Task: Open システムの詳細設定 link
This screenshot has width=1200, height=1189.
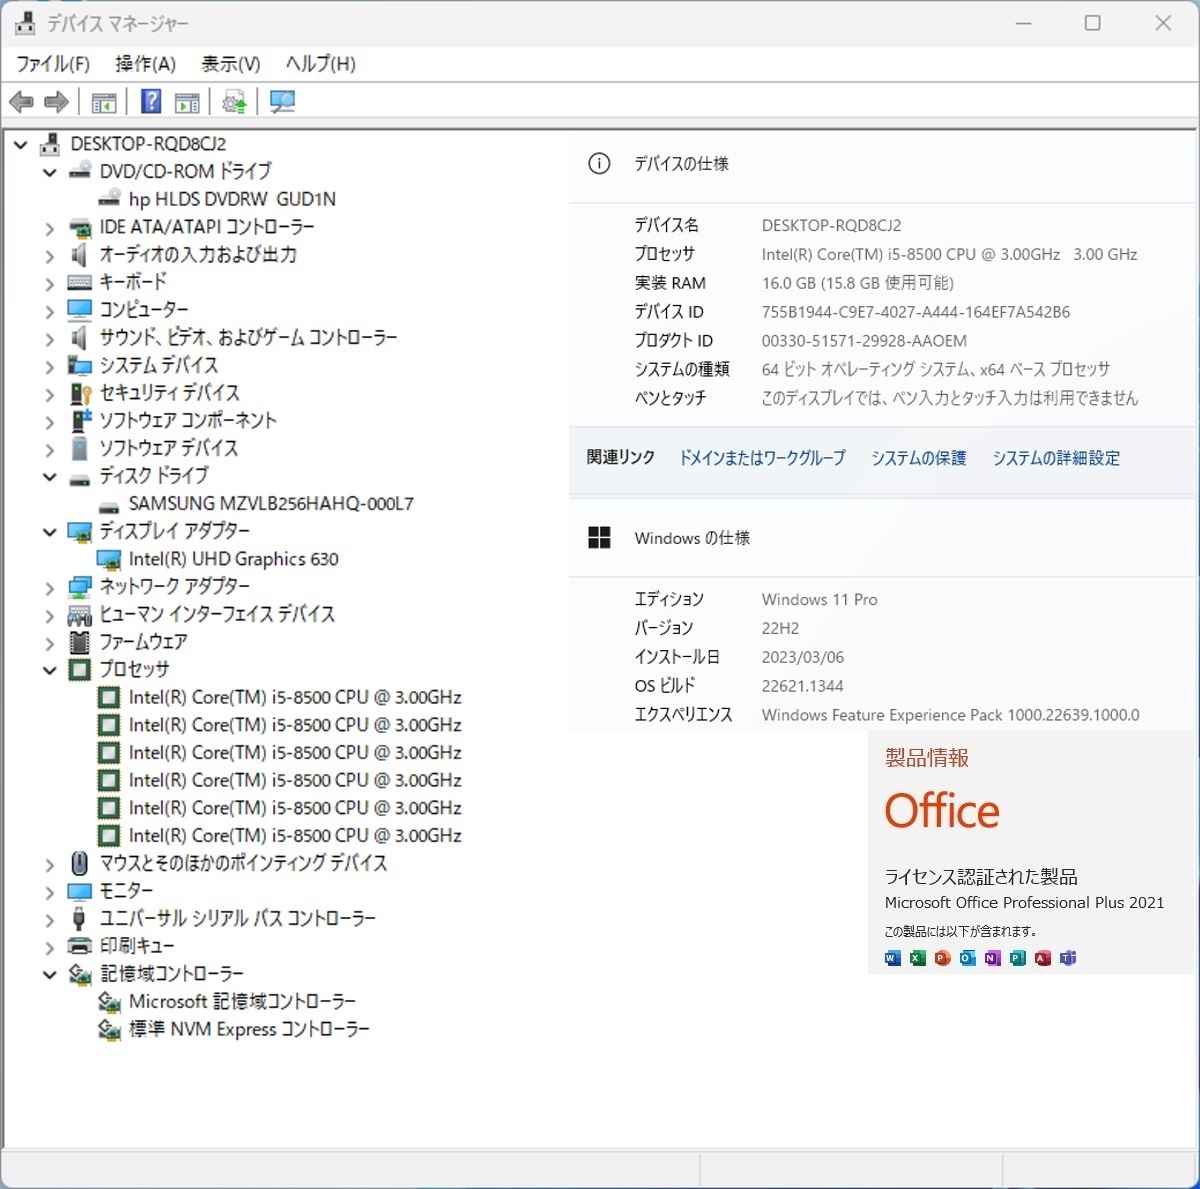Action: tap(1056, 458)
